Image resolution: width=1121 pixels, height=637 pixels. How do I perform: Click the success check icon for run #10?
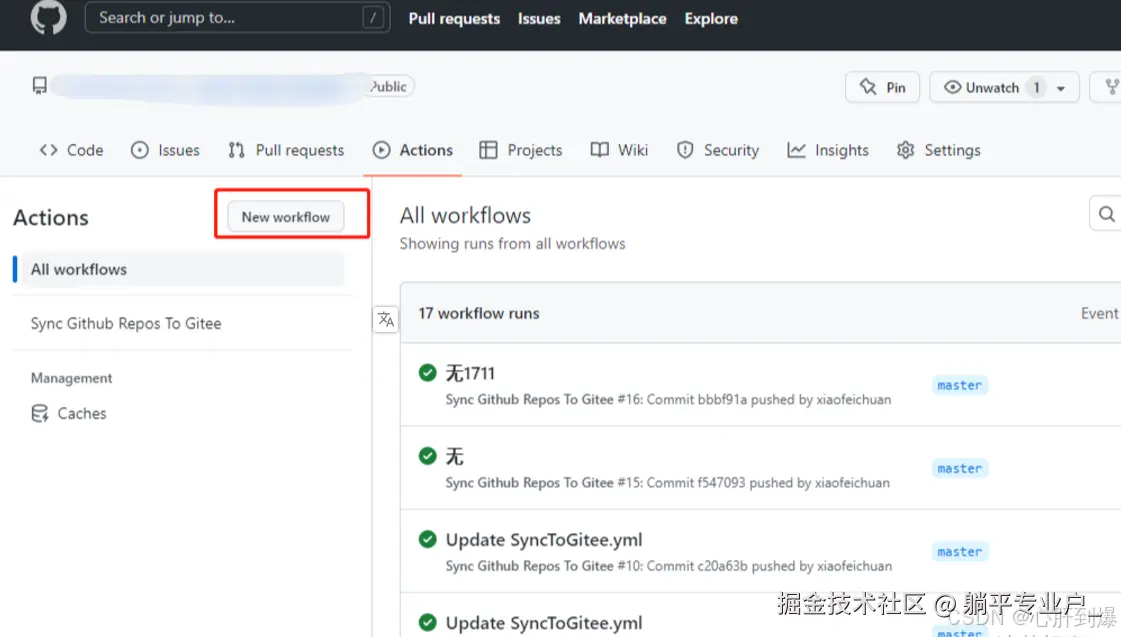[x=428, y=539]
